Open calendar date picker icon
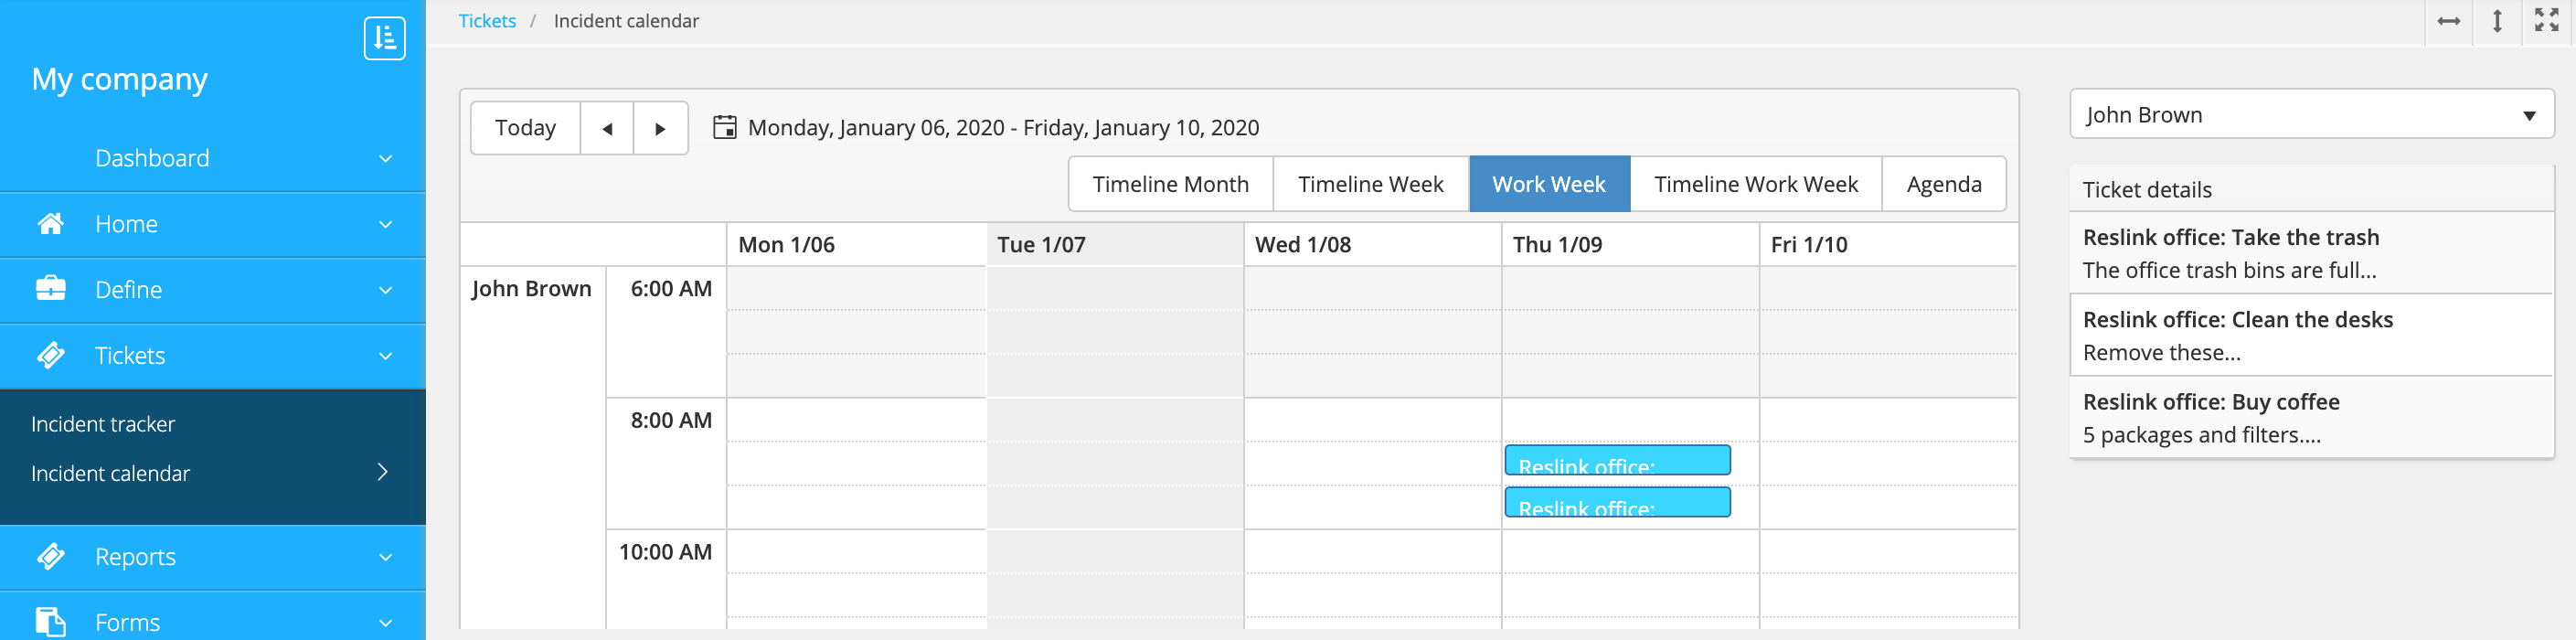The height and width of the screenshot is (640, 2576). click(725, 128)
